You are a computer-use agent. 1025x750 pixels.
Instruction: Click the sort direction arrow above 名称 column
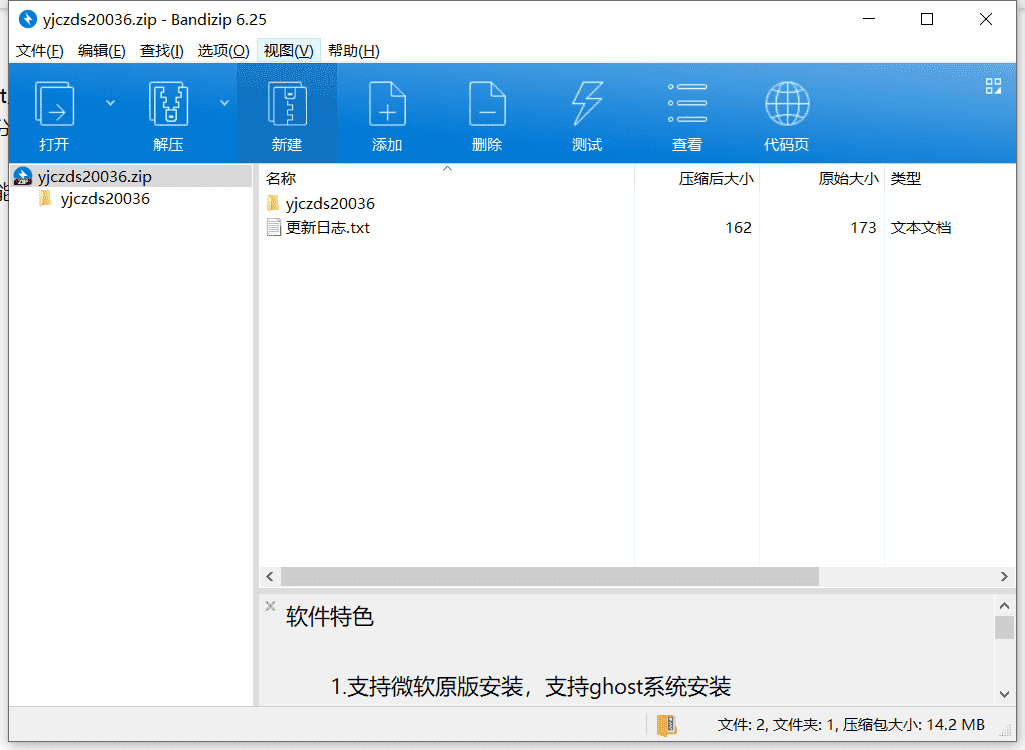click(447, 169)
